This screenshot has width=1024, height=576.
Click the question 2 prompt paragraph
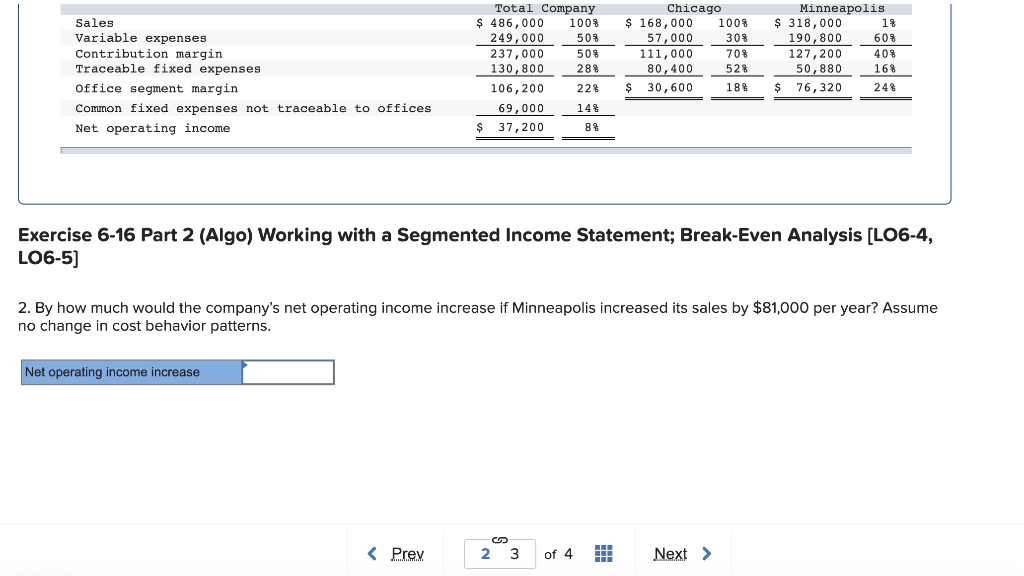point(478,317)
